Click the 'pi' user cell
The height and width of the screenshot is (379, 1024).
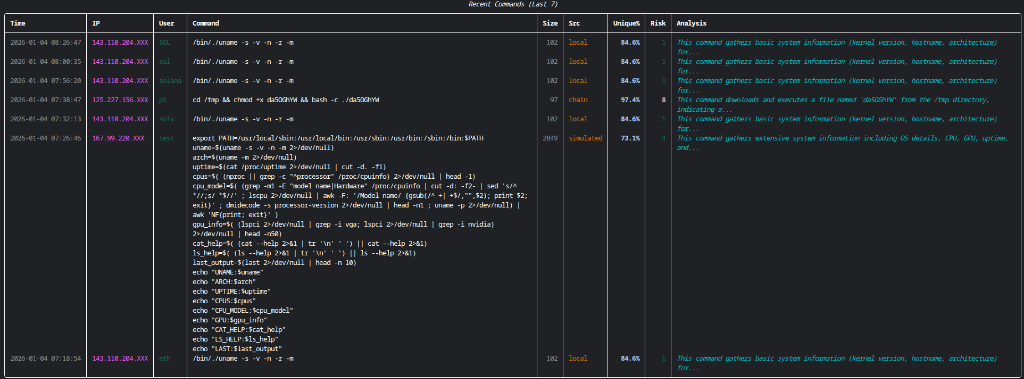pyautogui.click(x=163, y=100)
